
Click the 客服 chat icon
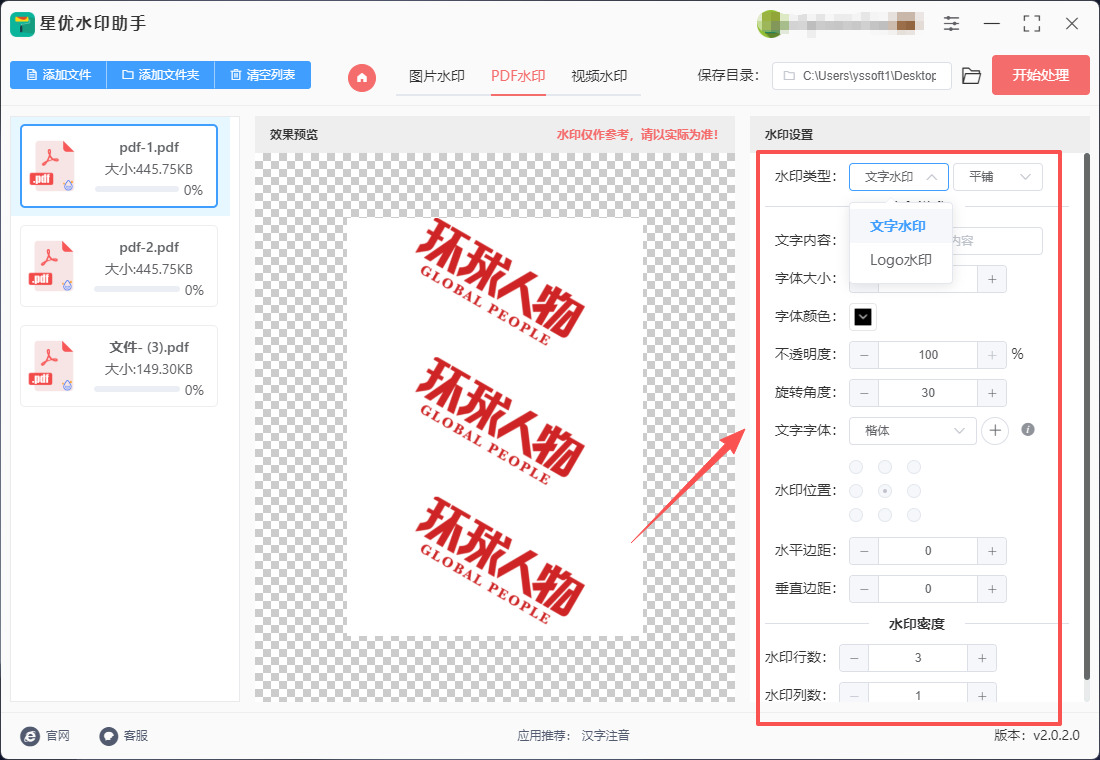coord(108,735)
